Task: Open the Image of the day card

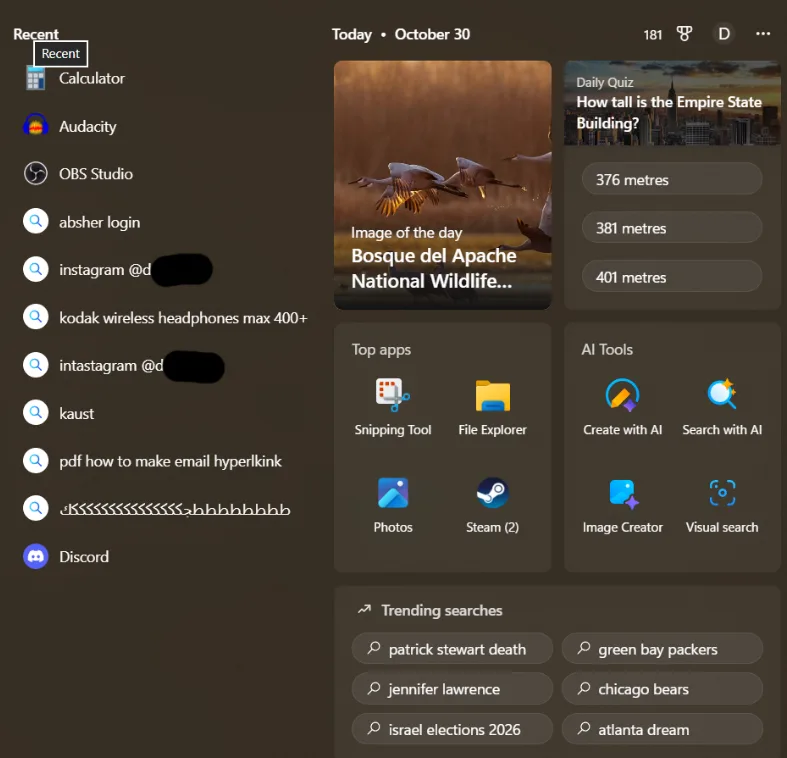Action: (443, 185)
